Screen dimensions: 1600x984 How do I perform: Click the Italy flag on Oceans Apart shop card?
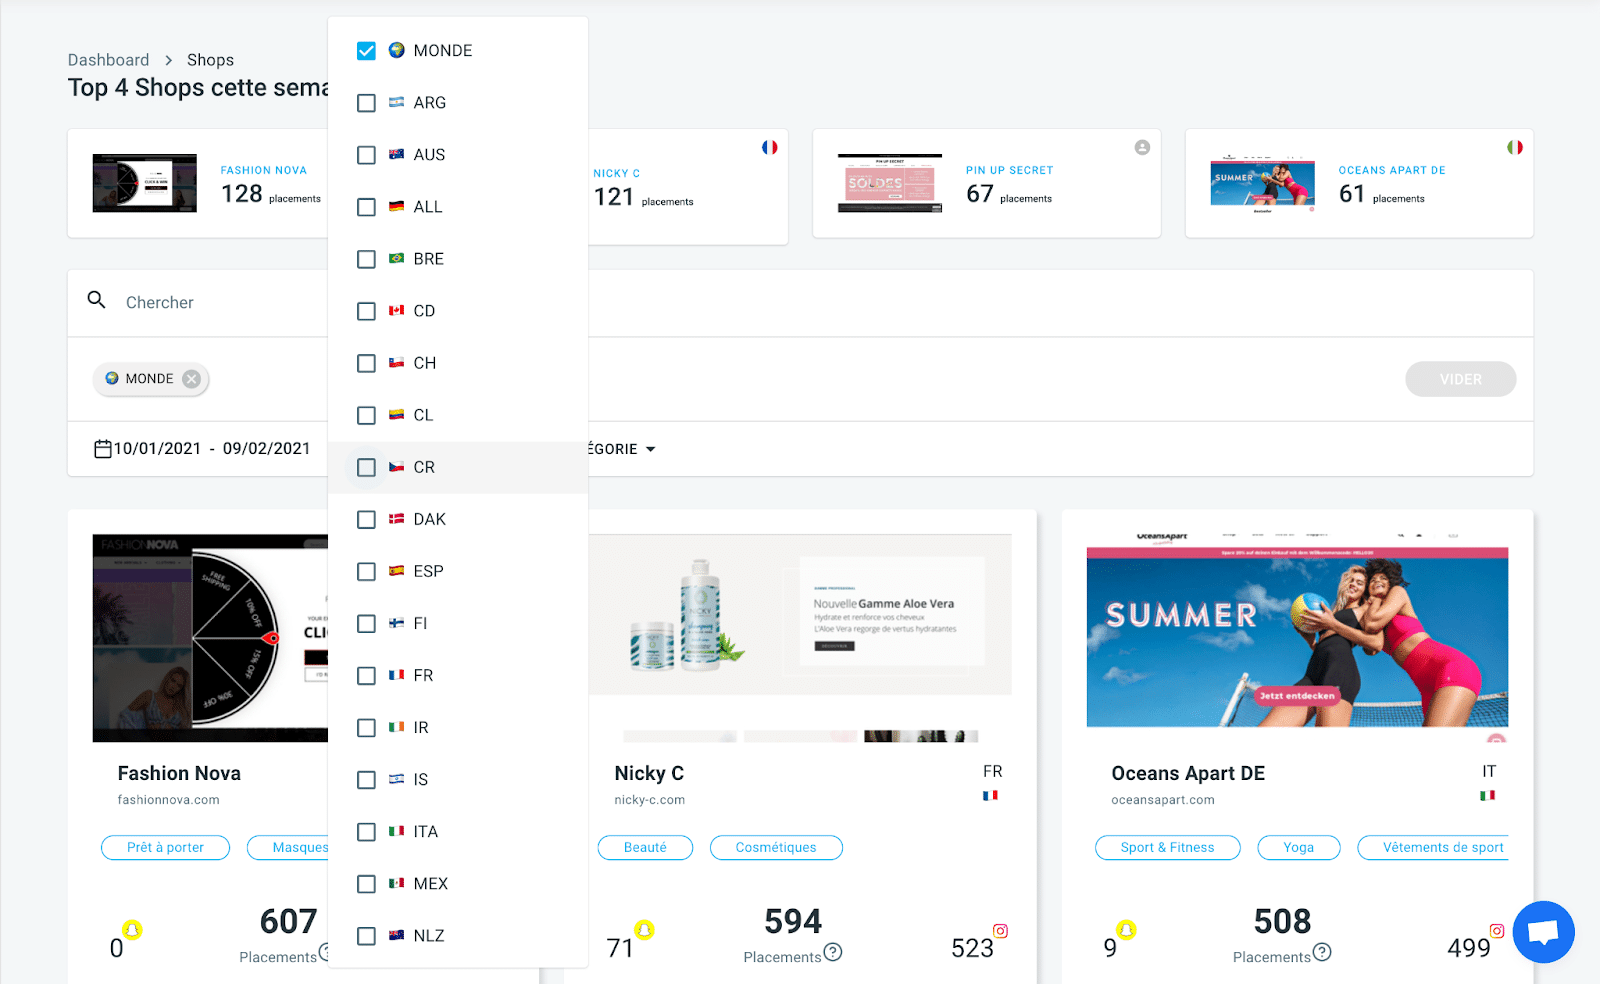(1488, 796)
